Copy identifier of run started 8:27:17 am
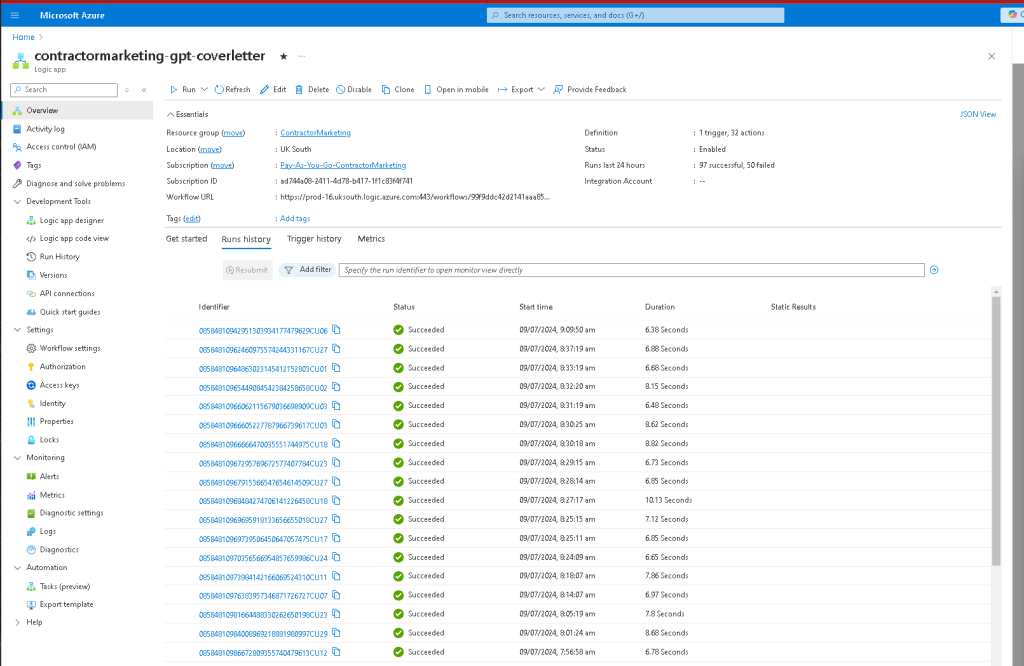Image resolution: width=1024 pixels, height=666 pixels. 336,500
